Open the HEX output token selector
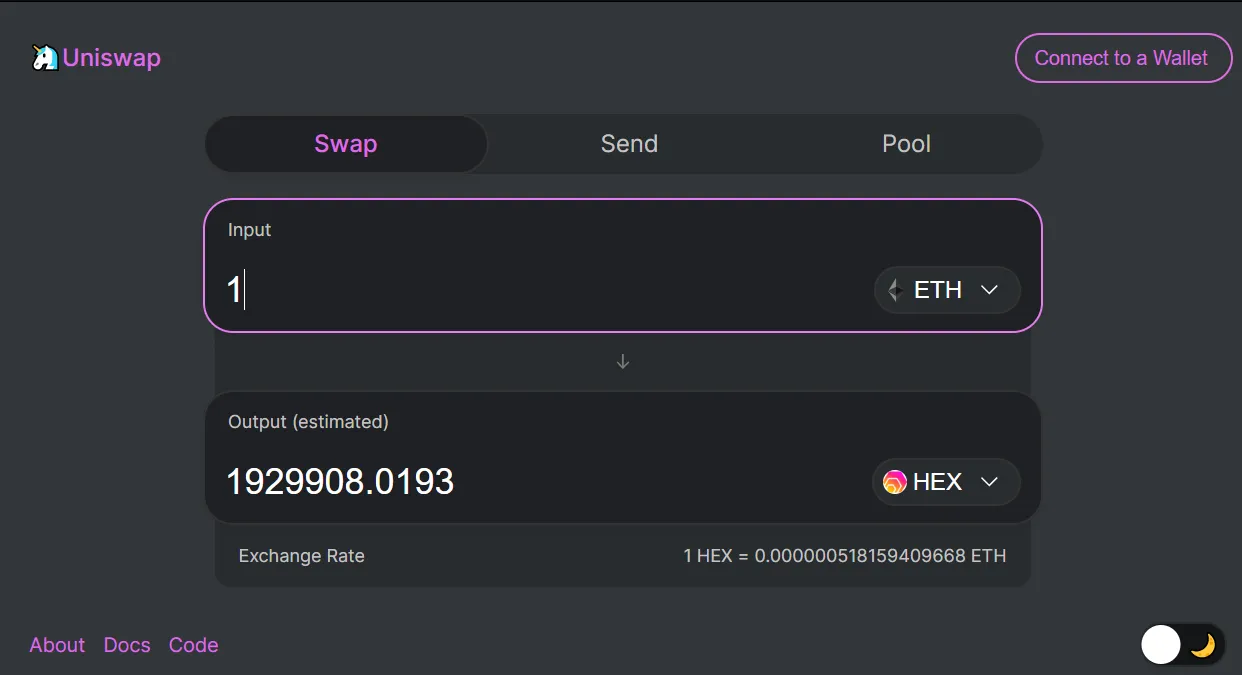 coord(946,482)
